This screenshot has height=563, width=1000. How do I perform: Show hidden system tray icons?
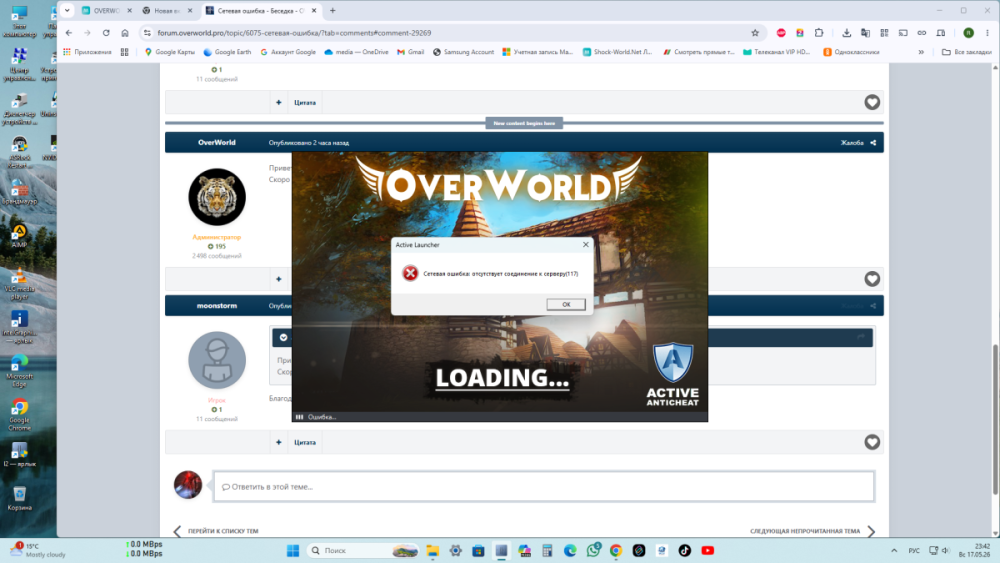[893, 550]
